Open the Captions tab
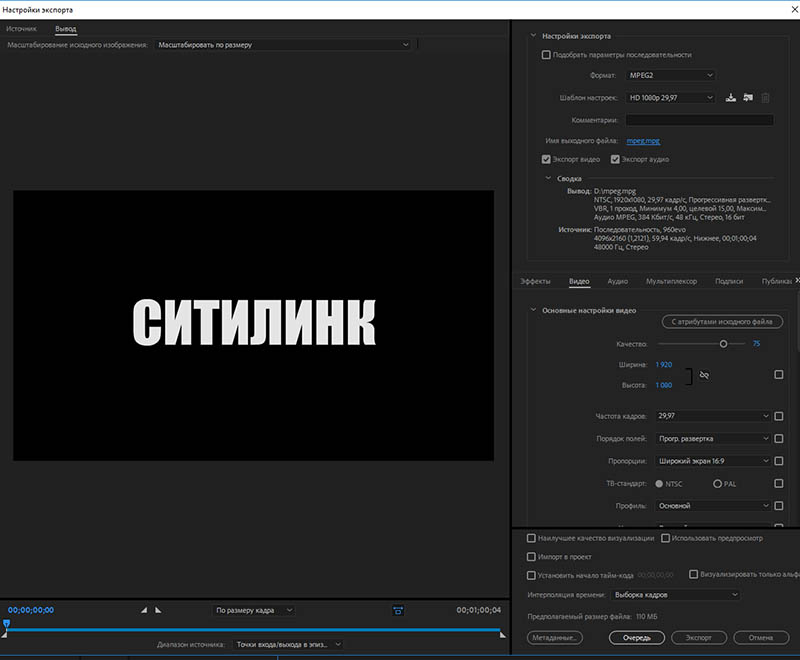The width and height of the screenshot is (800, 660). coord(729,281)
